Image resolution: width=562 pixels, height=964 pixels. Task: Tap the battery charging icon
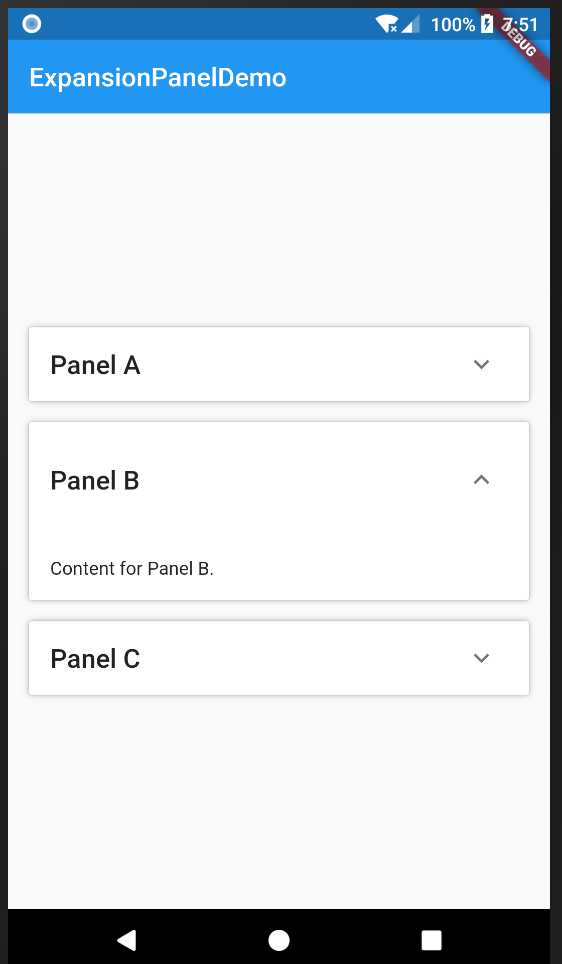coord(487,24)
